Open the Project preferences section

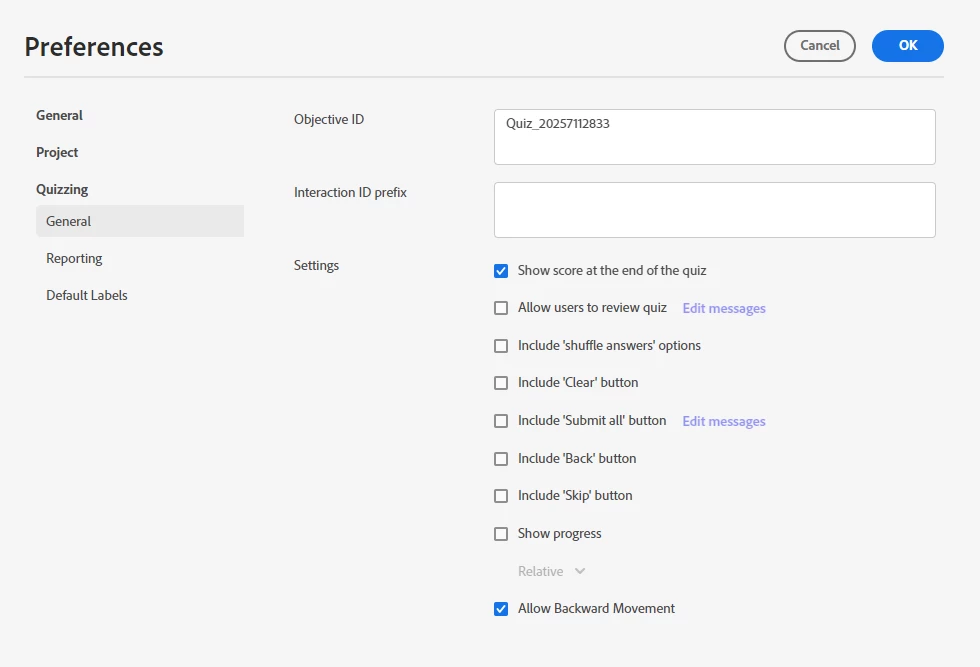point(57,153)
